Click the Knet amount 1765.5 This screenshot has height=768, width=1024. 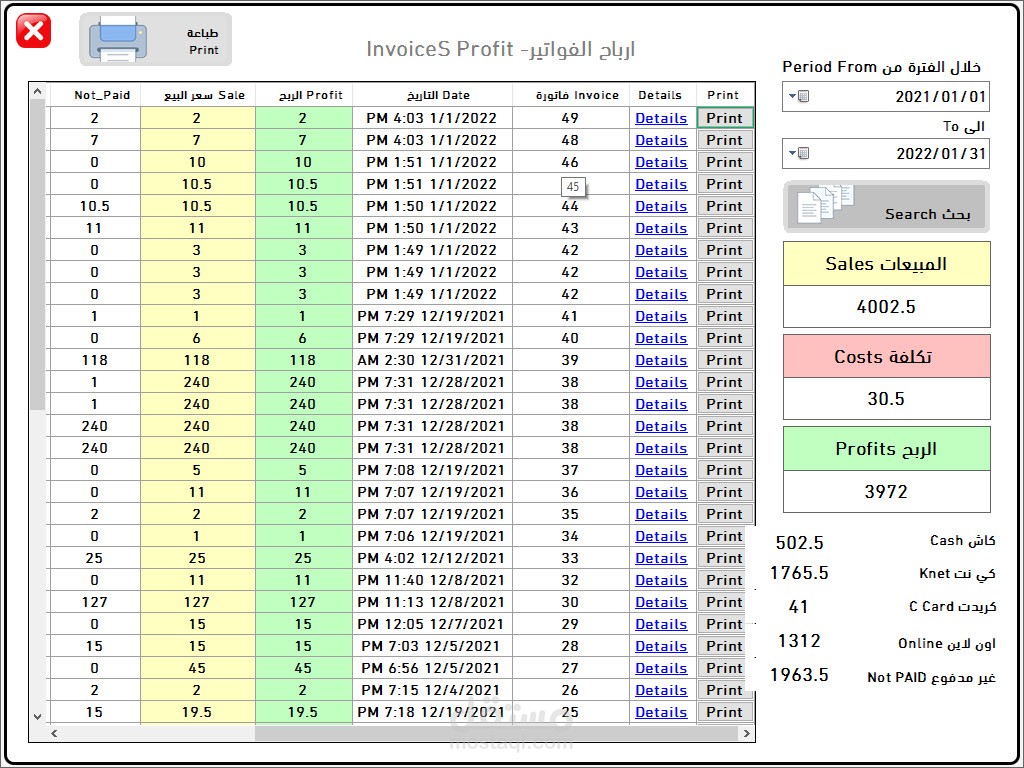pyautogui.click(x=799, y=573)
